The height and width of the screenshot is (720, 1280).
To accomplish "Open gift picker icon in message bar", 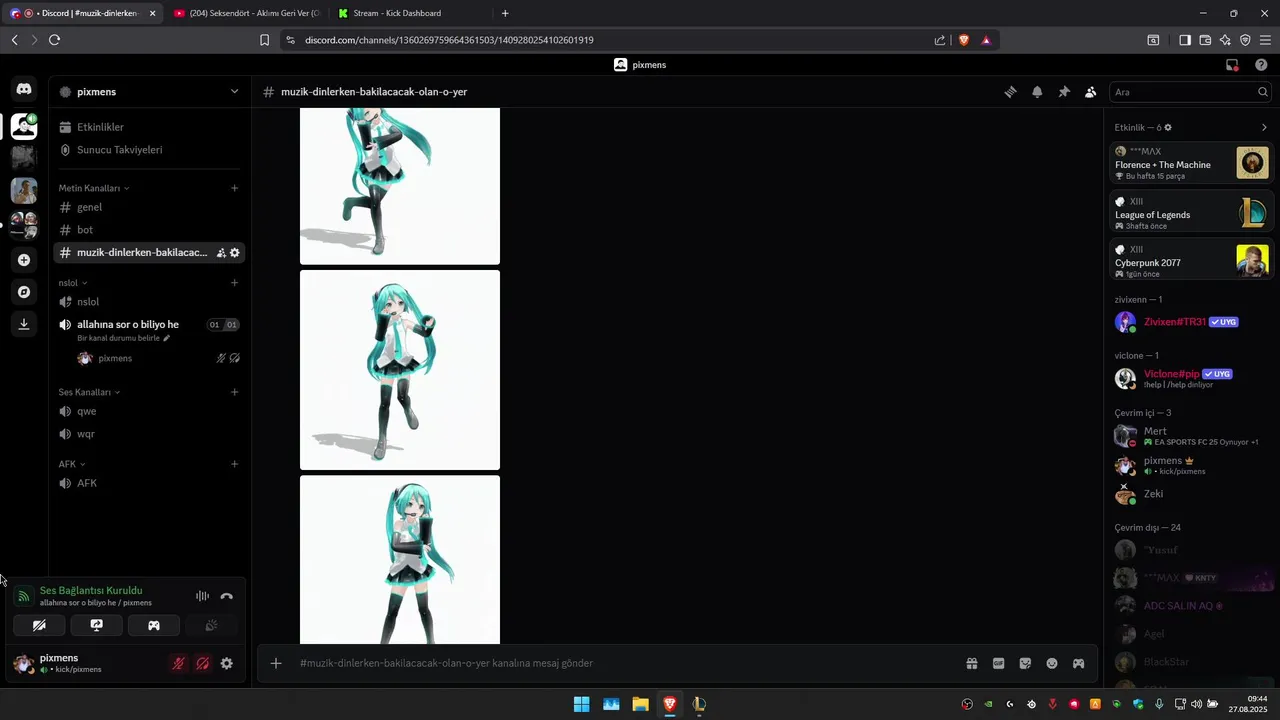I will pyautogui.click(x=971, y=663).
